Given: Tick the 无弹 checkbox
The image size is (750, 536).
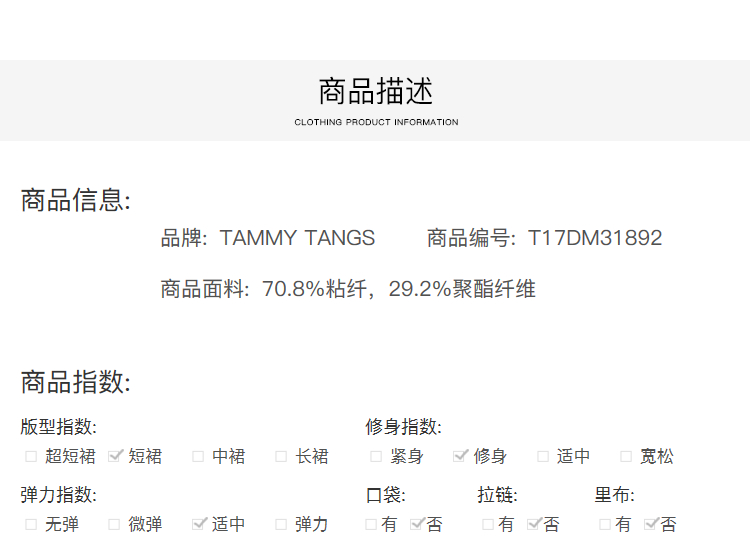Looking at the screenshot, I should 31,525.
